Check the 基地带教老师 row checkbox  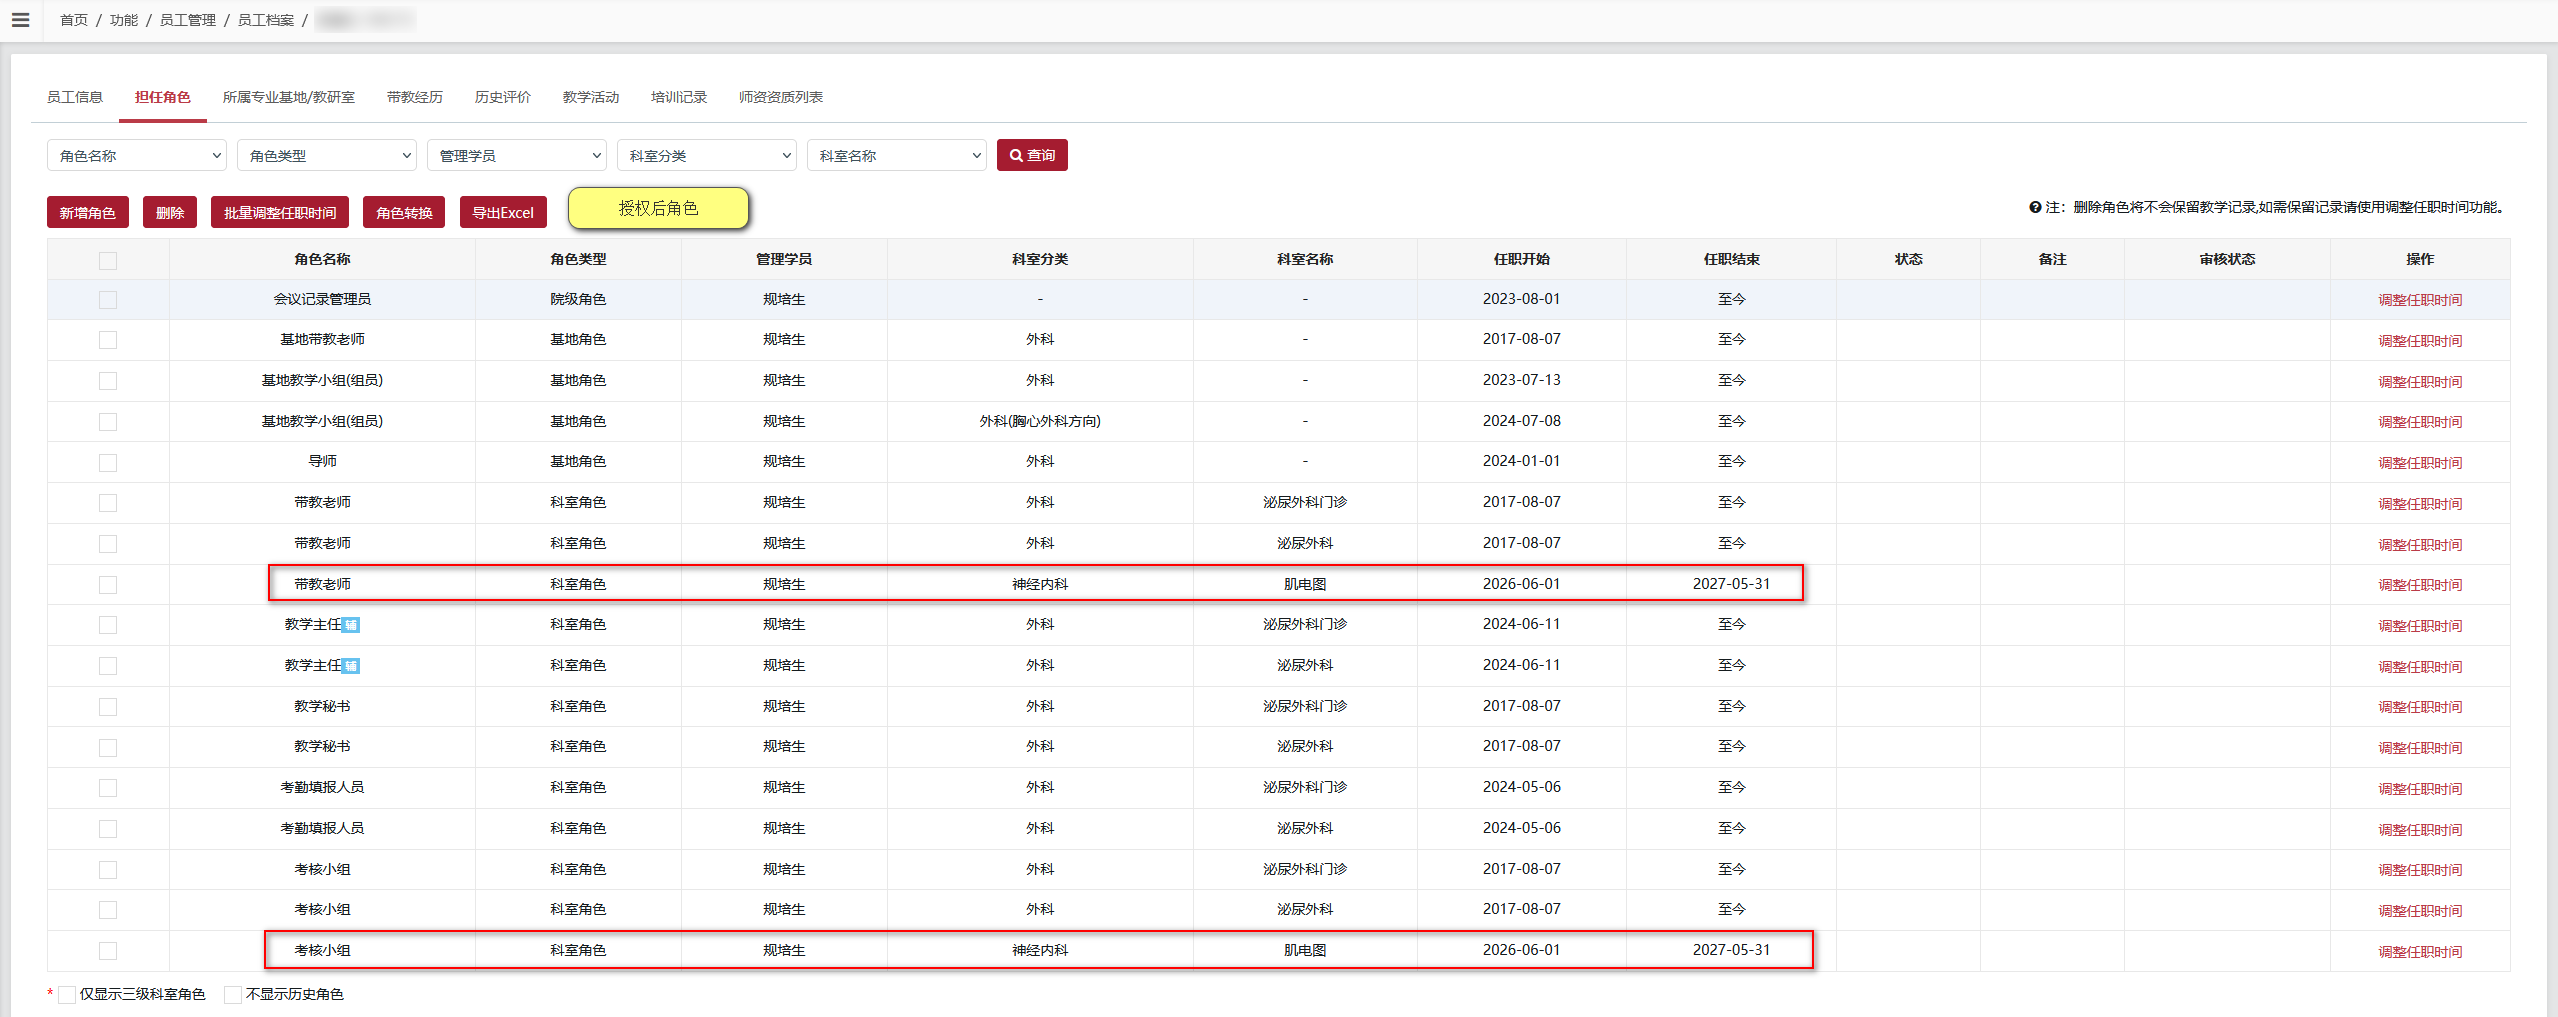pos(108,340)
